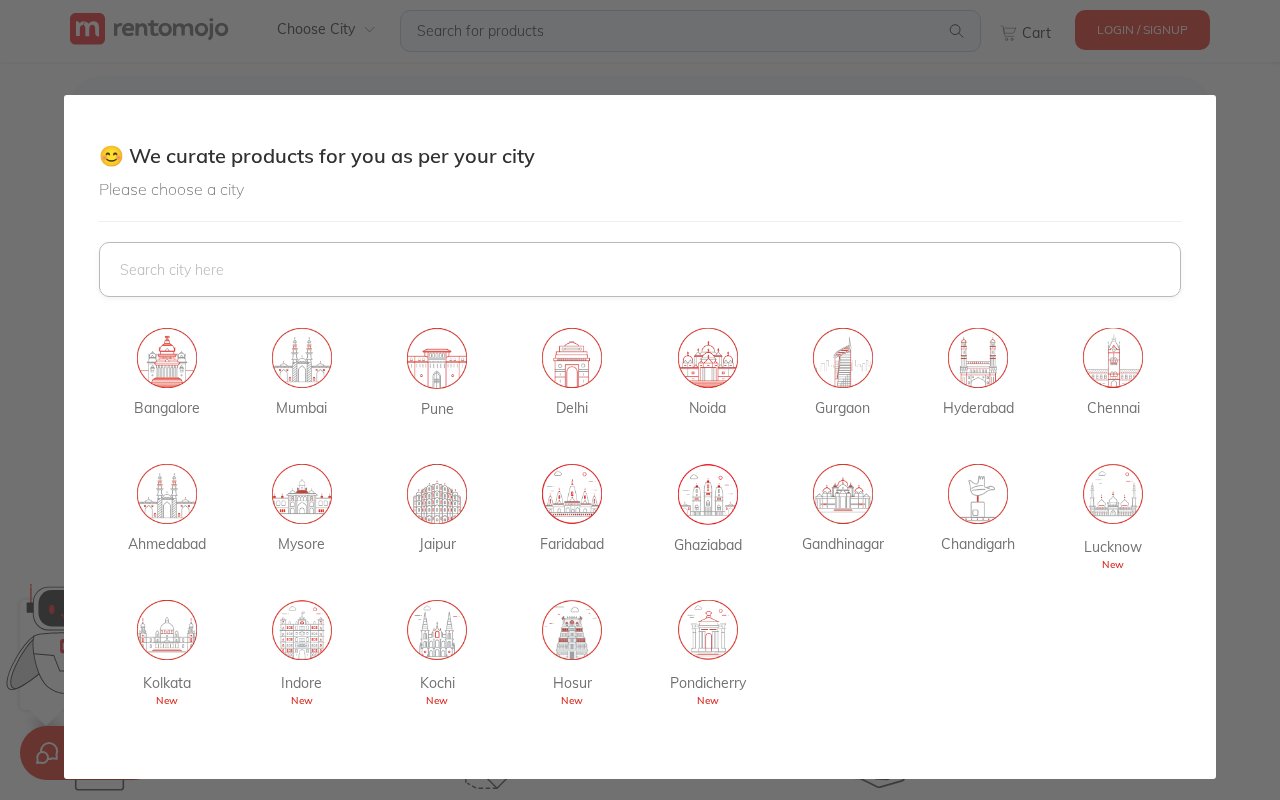Open the Choose City dropdown
Screen dimensions: 1280x800
click(x=326, y=29)
